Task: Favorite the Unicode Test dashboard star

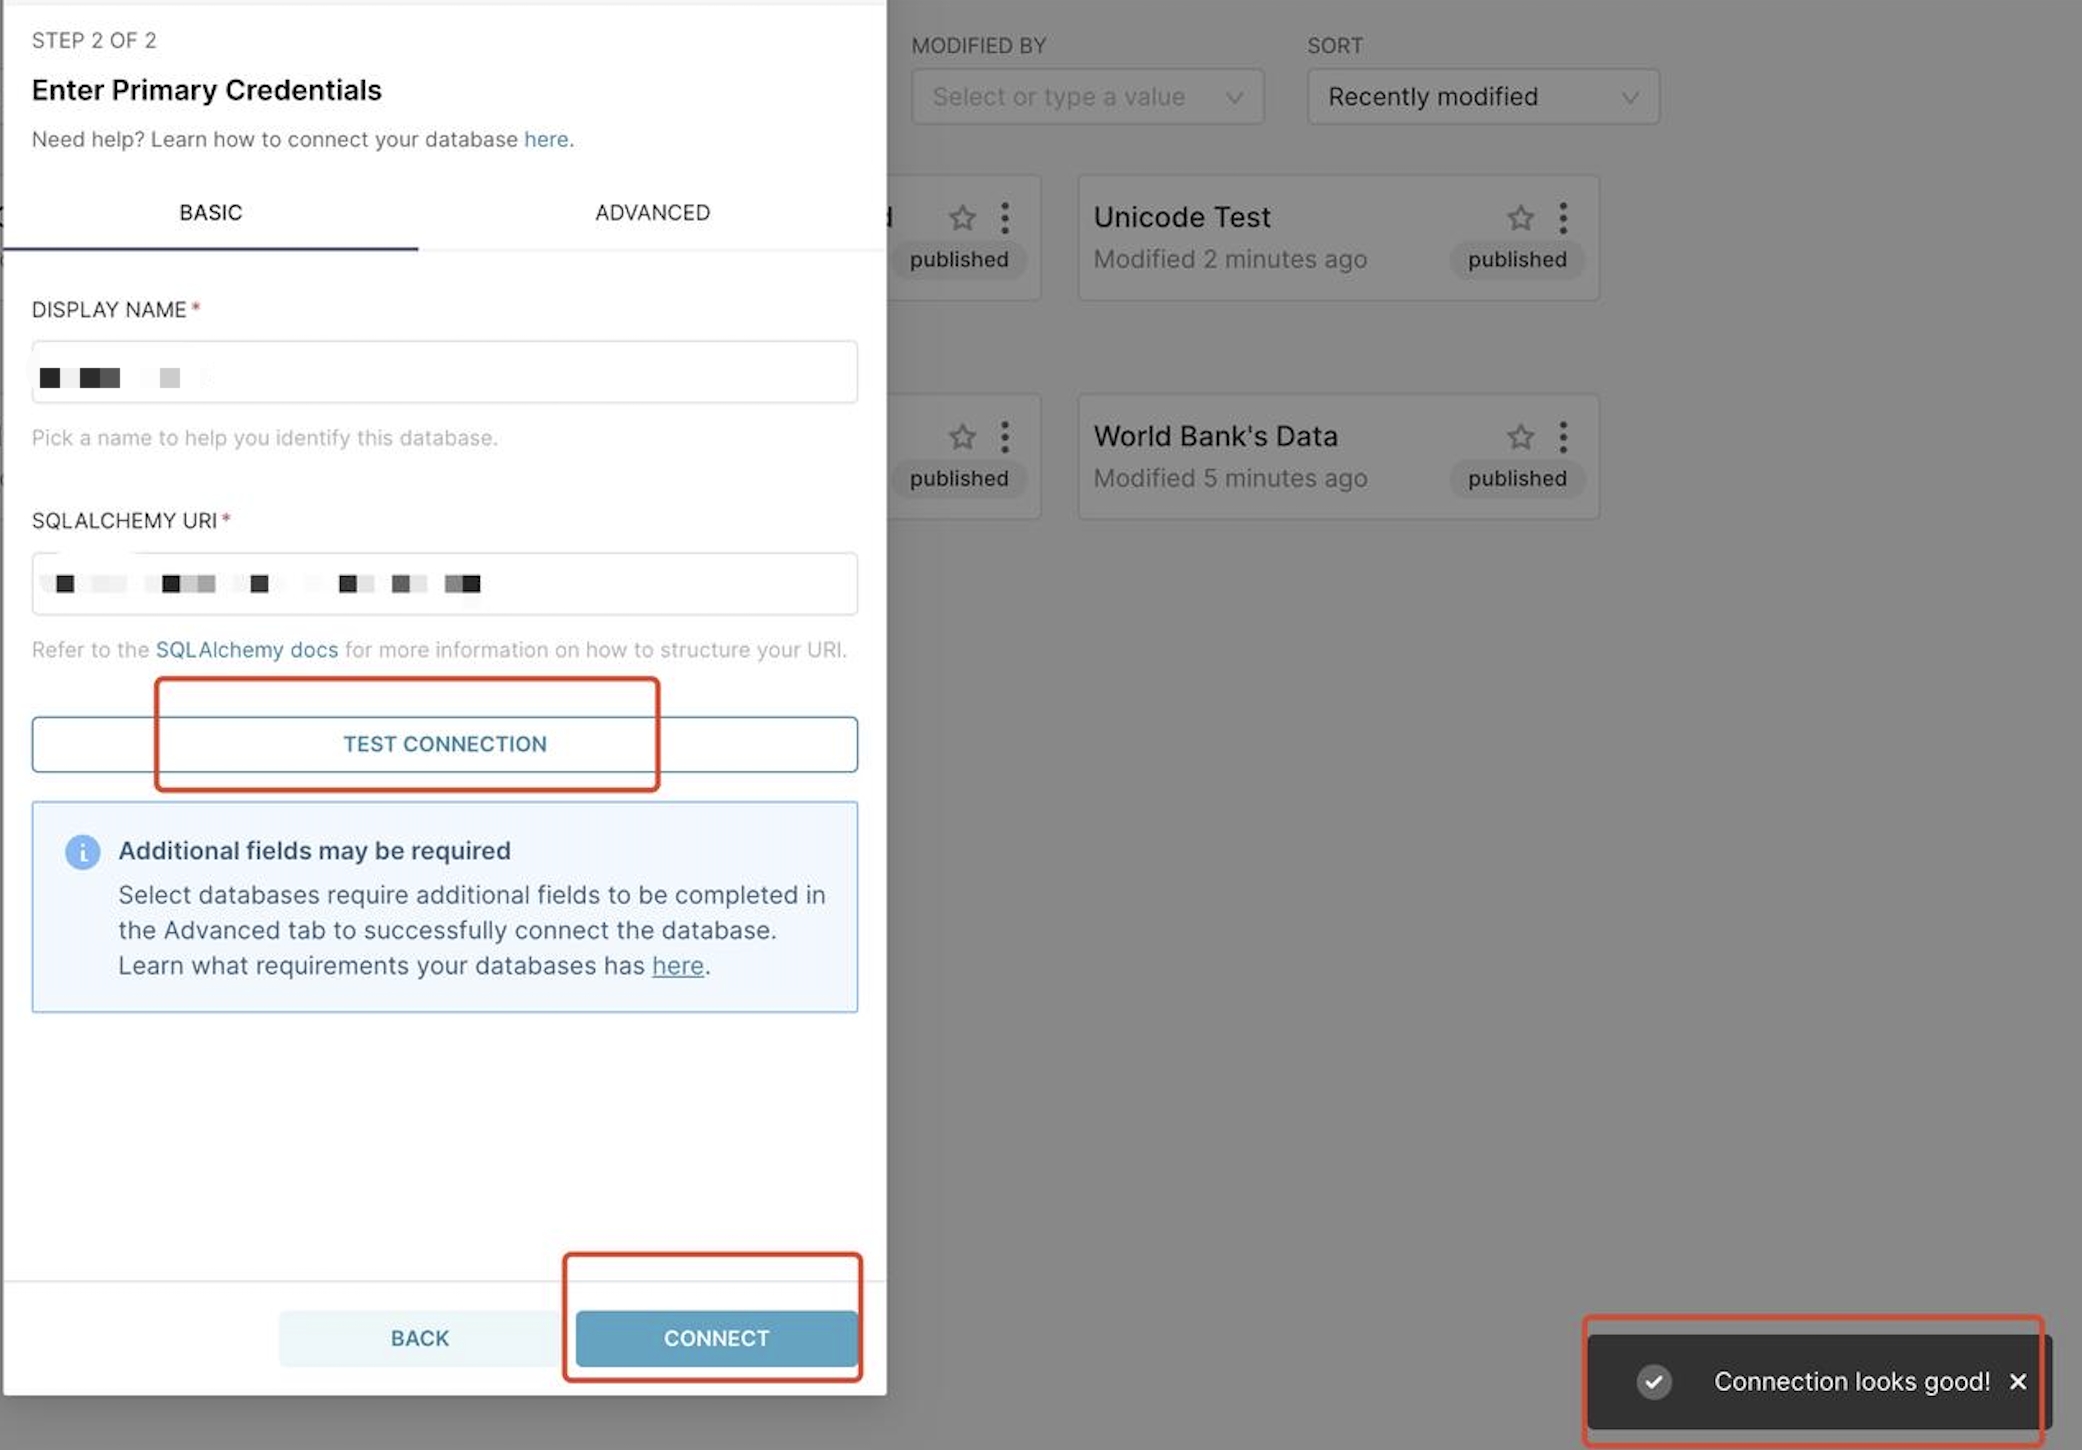Action: 1520,217
